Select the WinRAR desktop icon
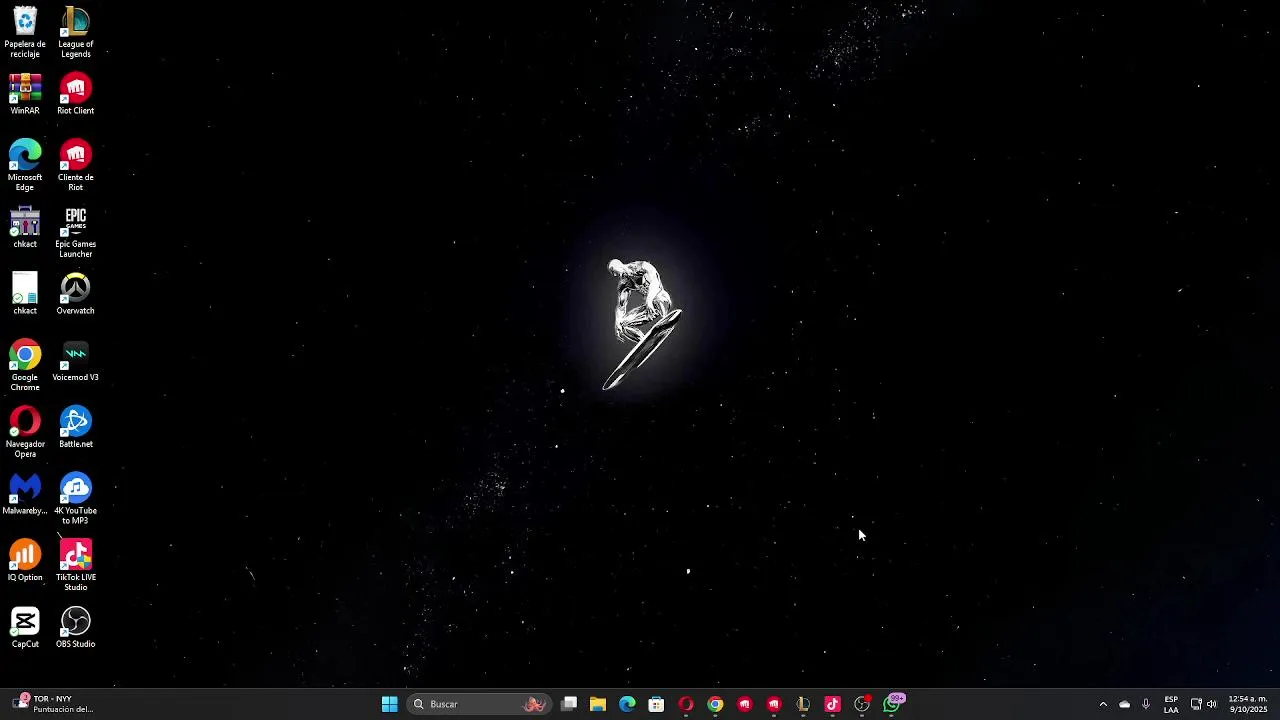1280x720 pixels. pos(25,95)
